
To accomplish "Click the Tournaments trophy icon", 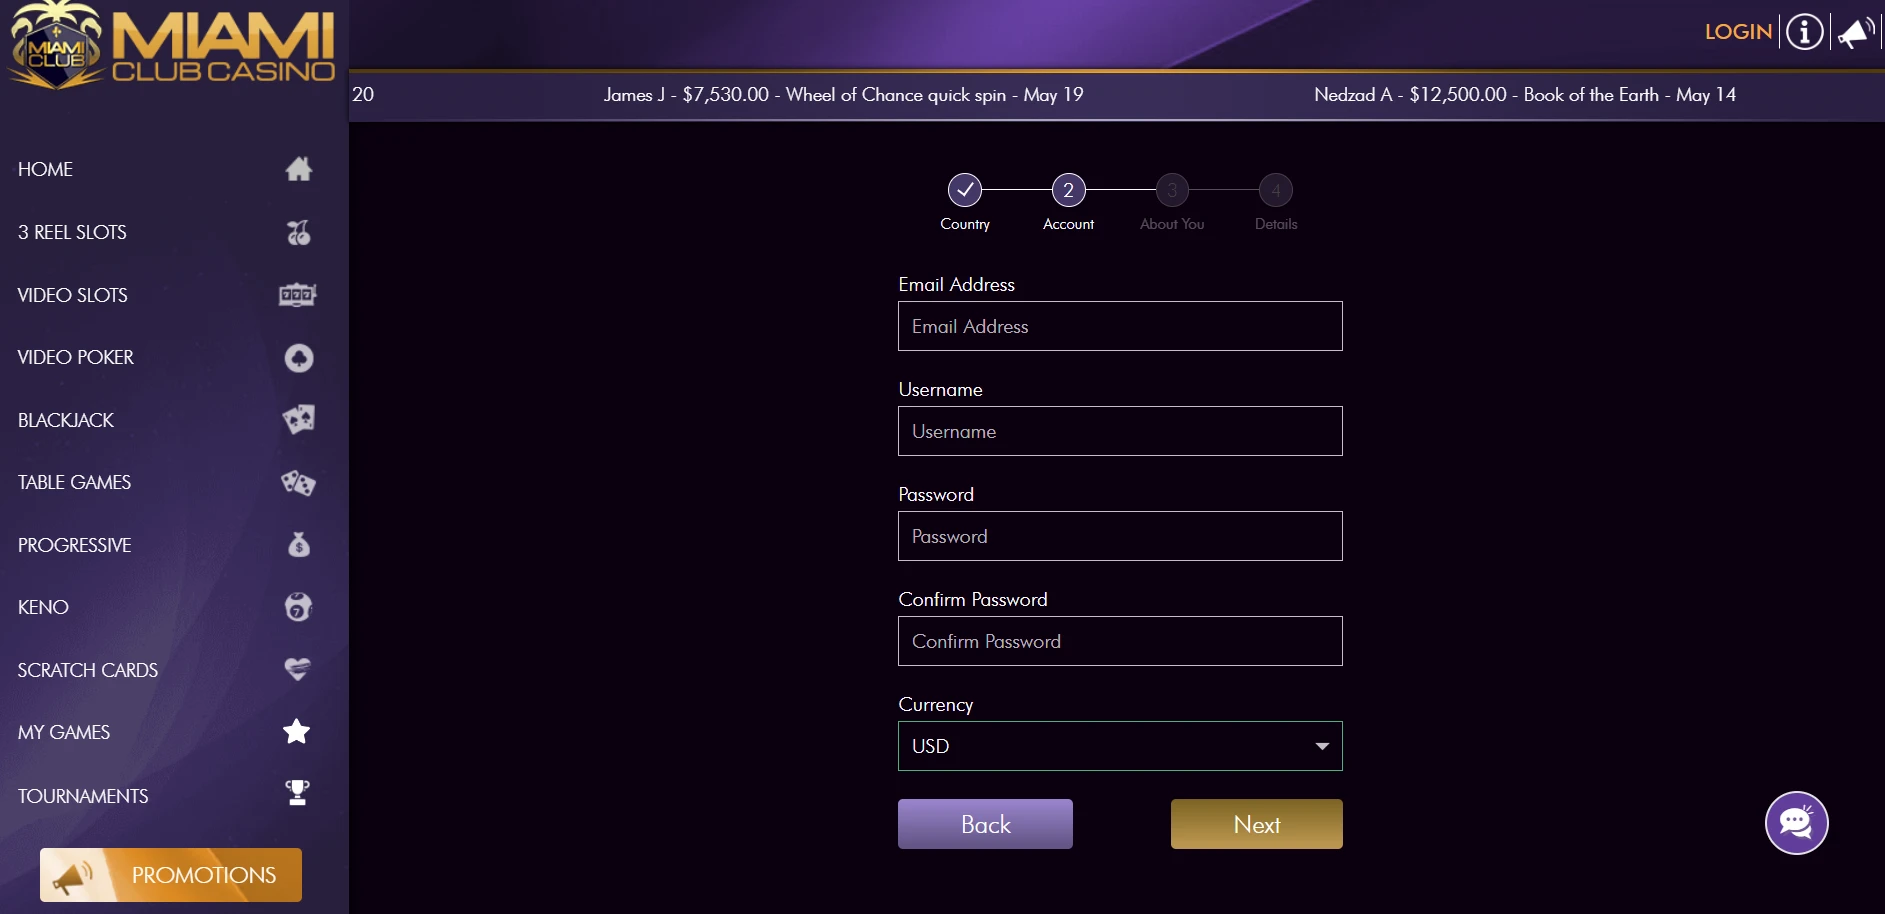I will click(x=297, y=793).
